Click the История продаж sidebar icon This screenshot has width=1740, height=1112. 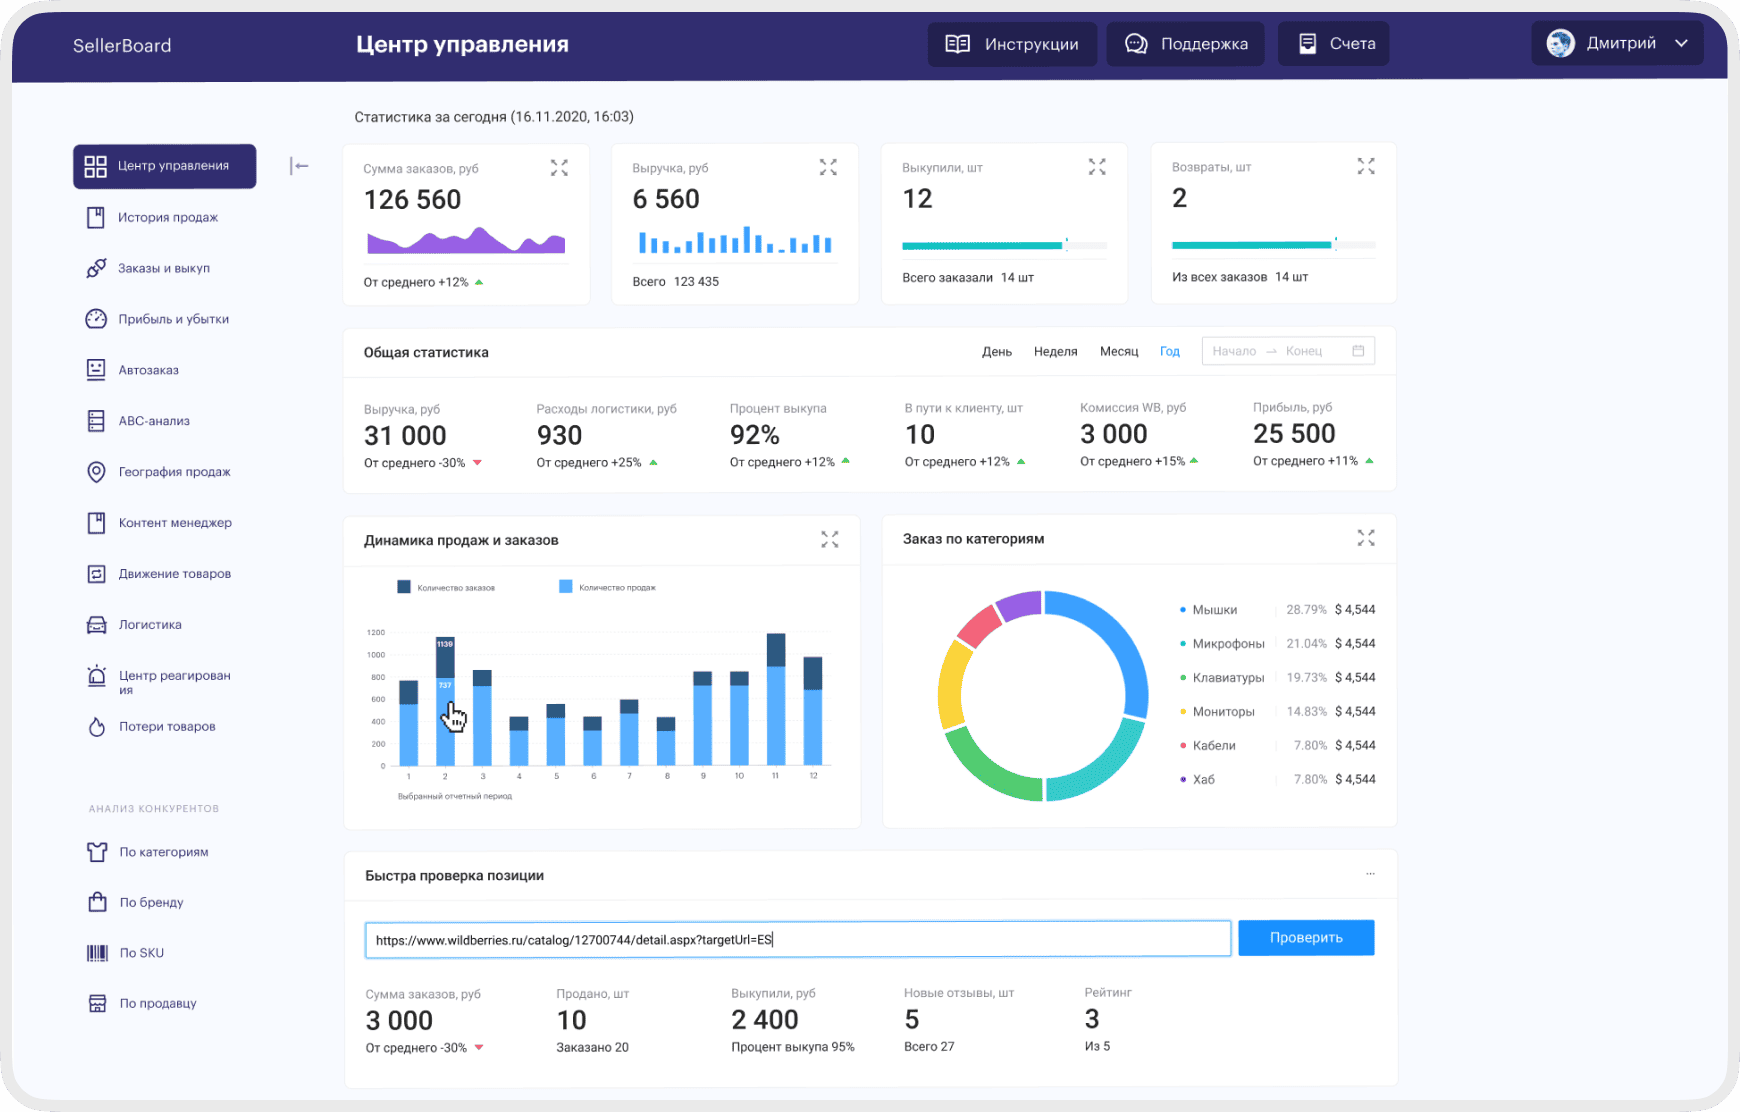(x=96, y=217)
